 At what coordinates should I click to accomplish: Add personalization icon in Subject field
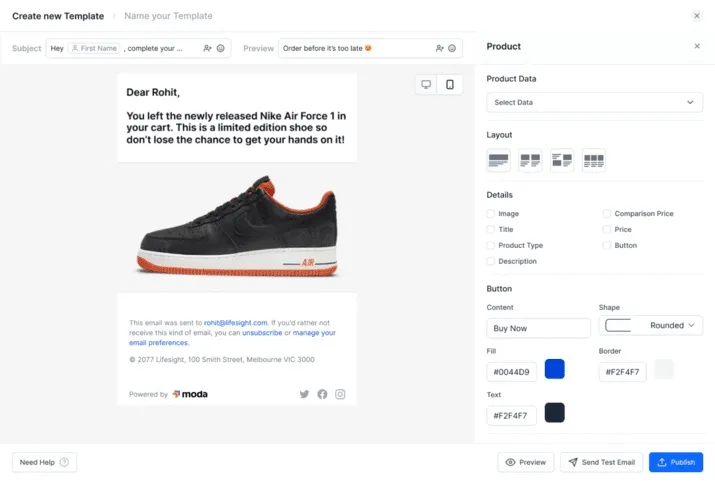pos(207,48)
